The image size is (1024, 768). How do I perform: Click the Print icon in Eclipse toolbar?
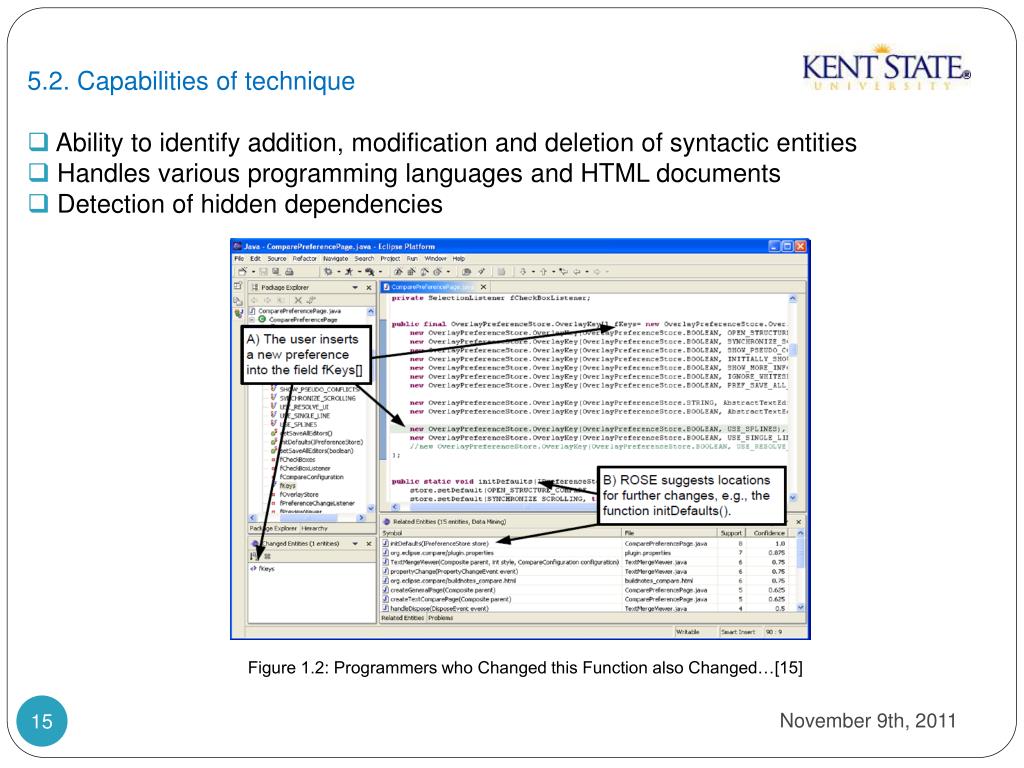click(289, 272)
